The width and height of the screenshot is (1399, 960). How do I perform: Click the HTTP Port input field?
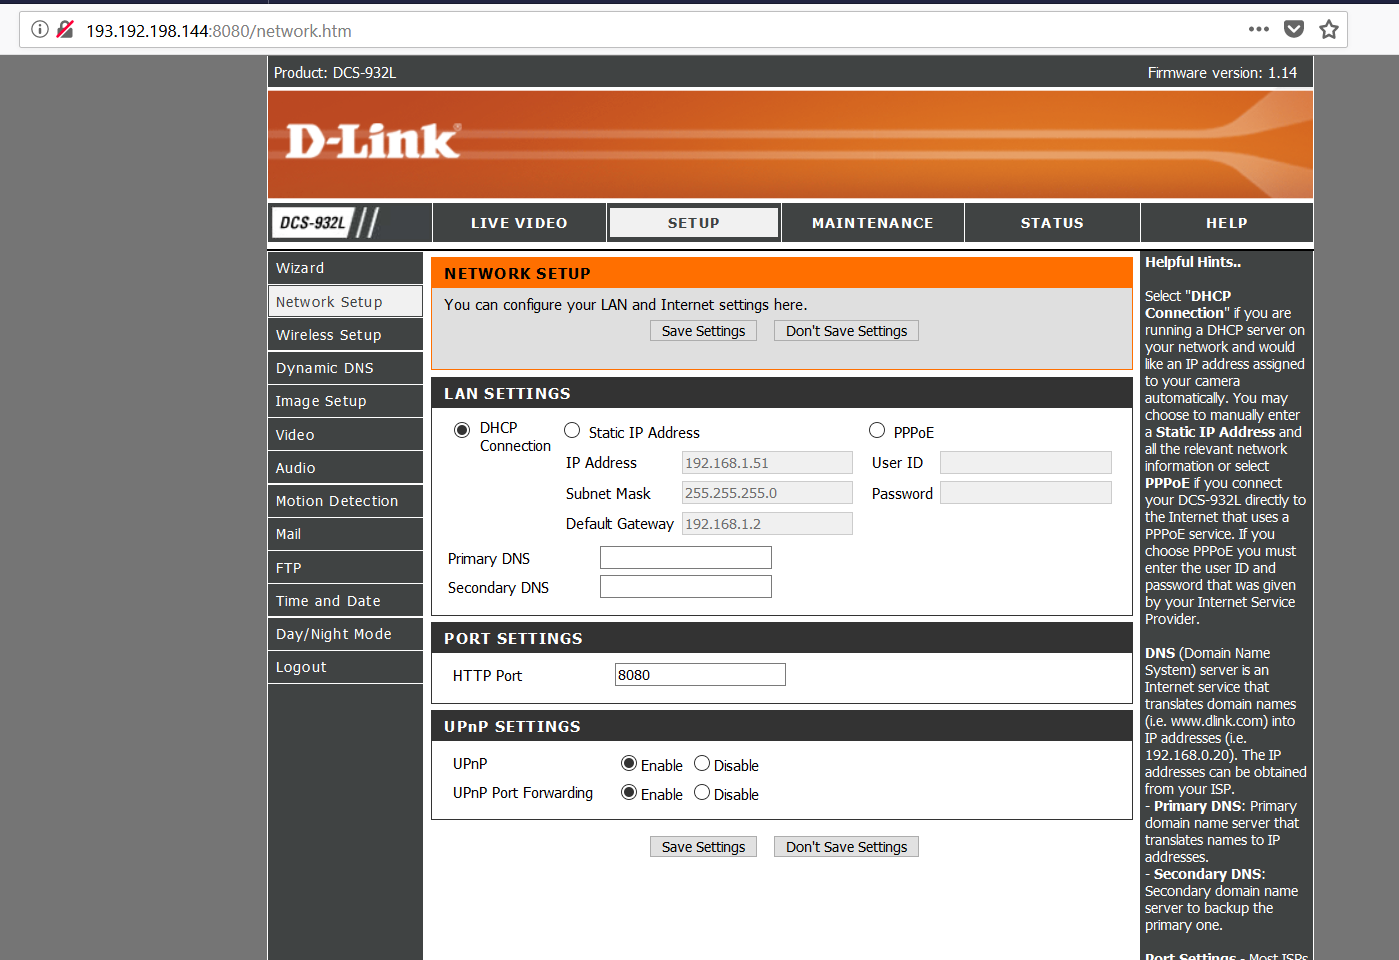tap(700, 675)
